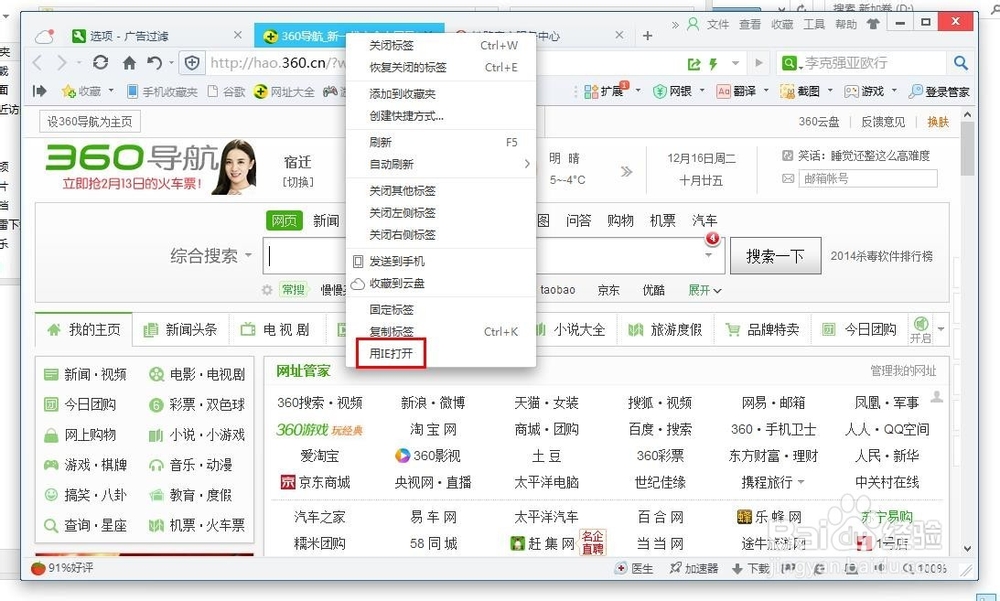This screenshot has width=1000, height=601.
Task: Click the magnifier search icon in toolbar
Action: click(x=960, y=63)
